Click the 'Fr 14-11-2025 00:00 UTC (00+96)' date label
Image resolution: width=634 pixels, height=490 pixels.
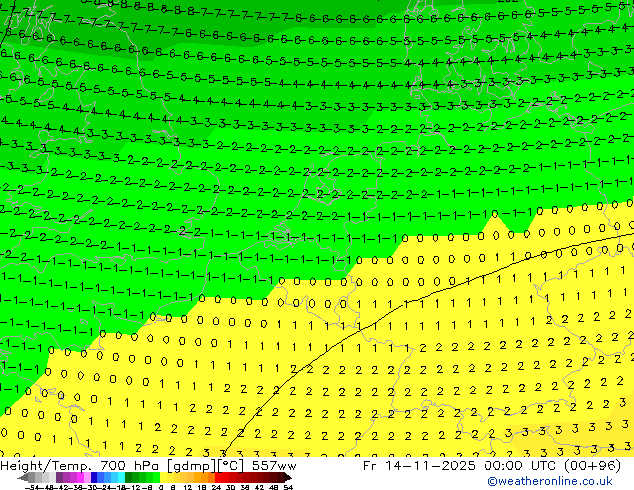pyautogui.click(x=492, y=466)
